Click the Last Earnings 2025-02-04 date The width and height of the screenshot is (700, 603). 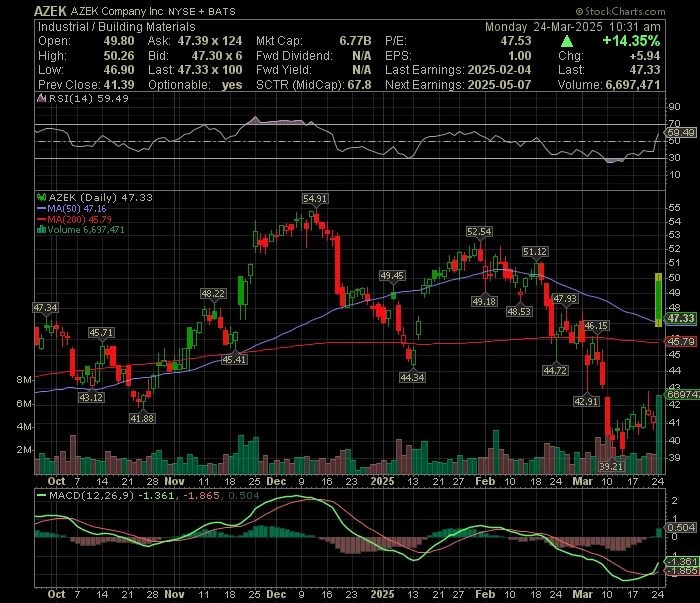499,70
